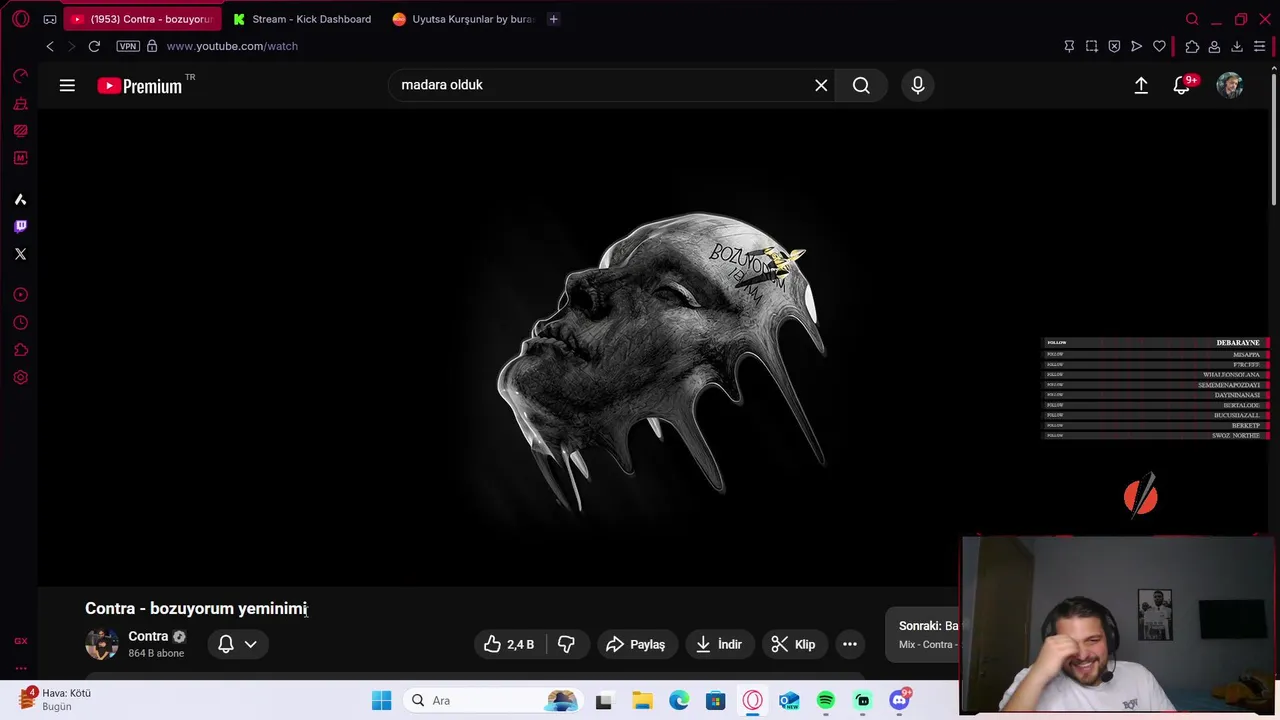
Task: Click the İndir download button
Action: coord(719,644)
